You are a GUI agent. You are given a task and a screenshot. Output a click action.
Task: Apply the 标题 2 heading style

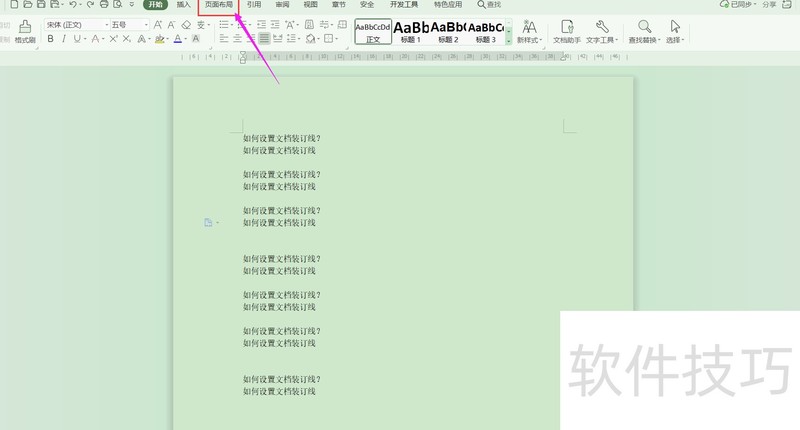click(448, 32)
